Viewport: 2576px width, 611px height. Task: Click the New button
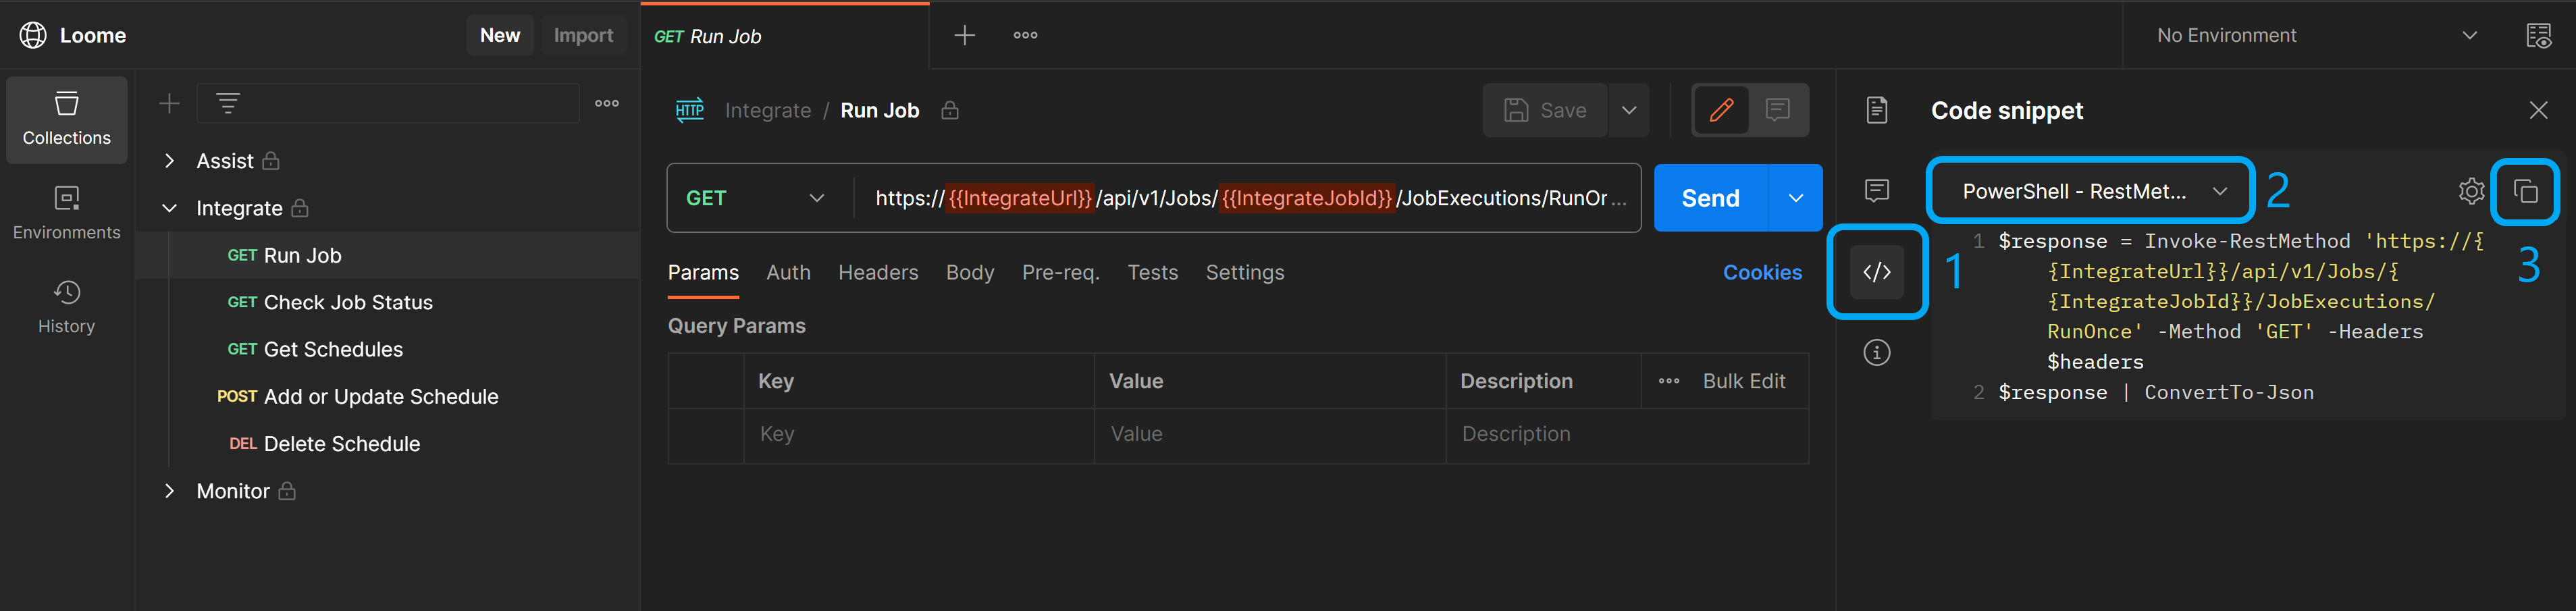(500, 35)
